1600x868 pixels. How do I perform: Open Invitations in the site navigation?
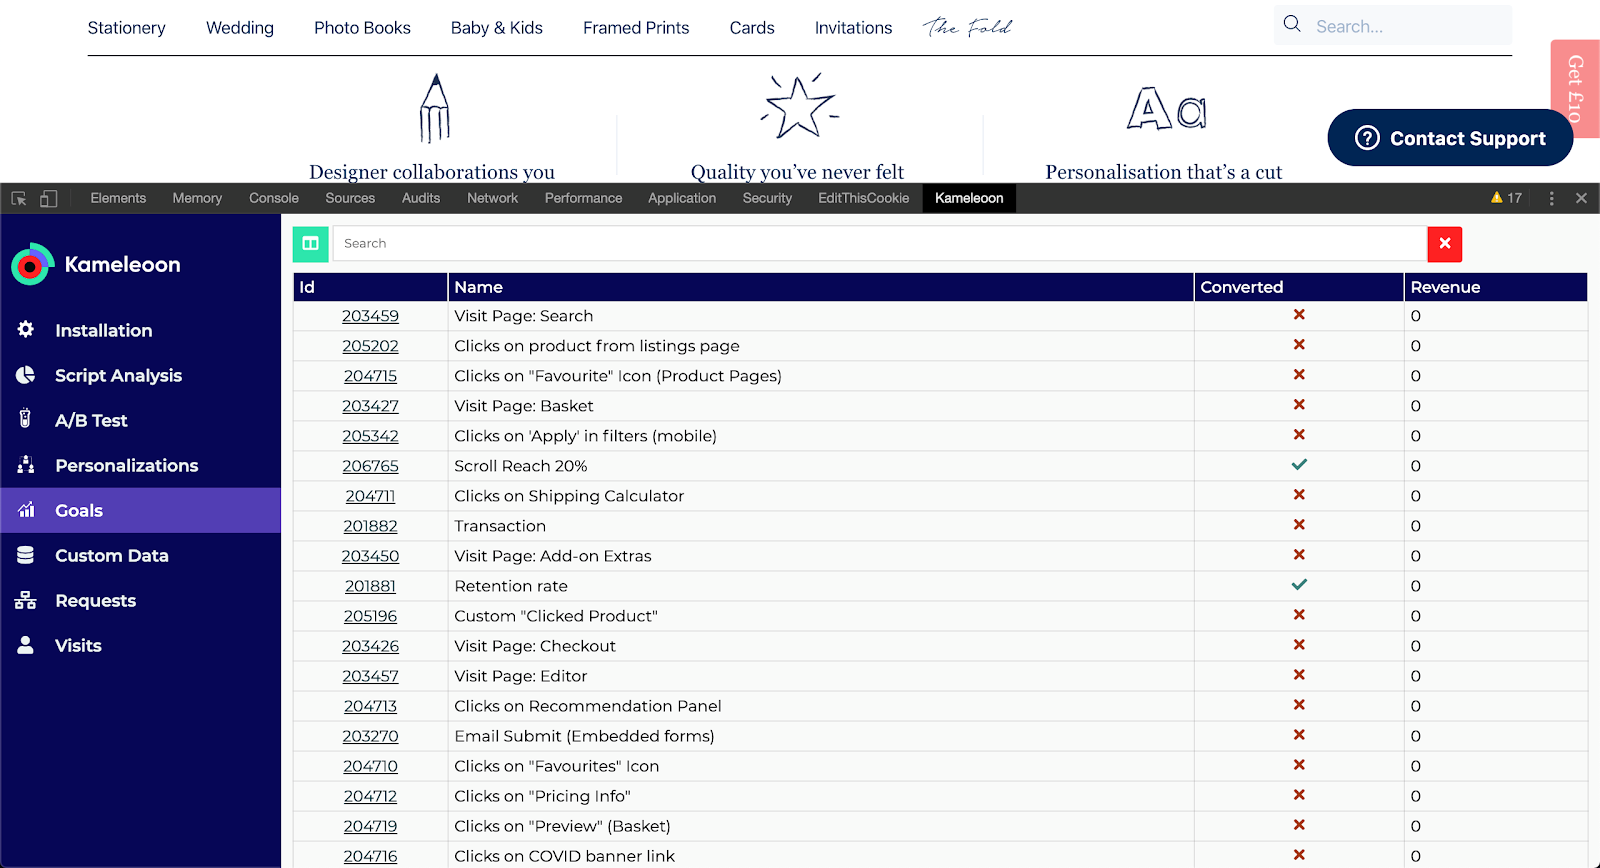coord(853,28)
